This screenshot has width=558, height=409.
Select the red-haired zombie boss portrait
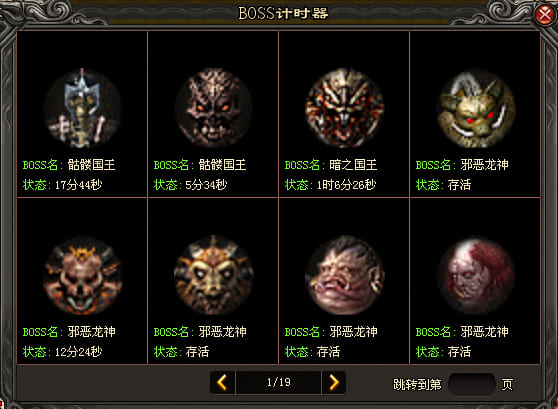pyautogui.click(x=476, y=275)
